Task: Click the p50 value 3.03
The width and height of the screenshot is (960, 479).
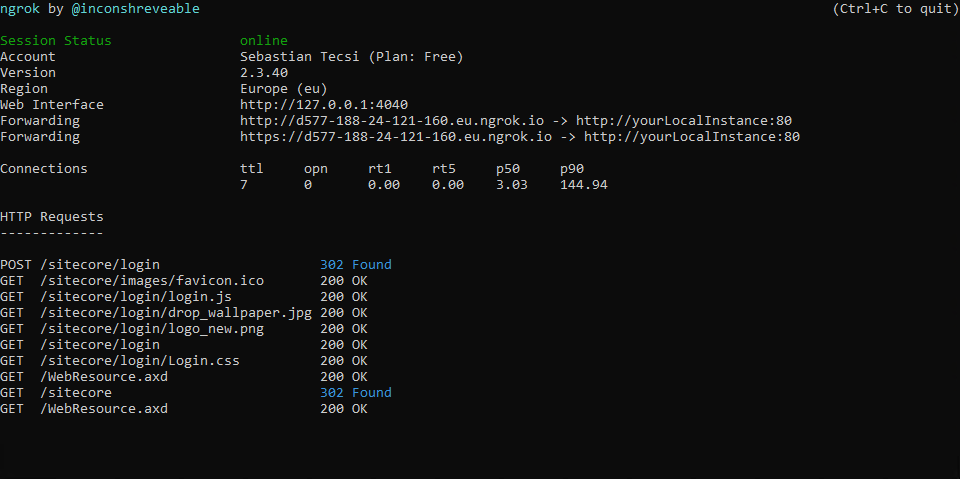Action: 512,185
